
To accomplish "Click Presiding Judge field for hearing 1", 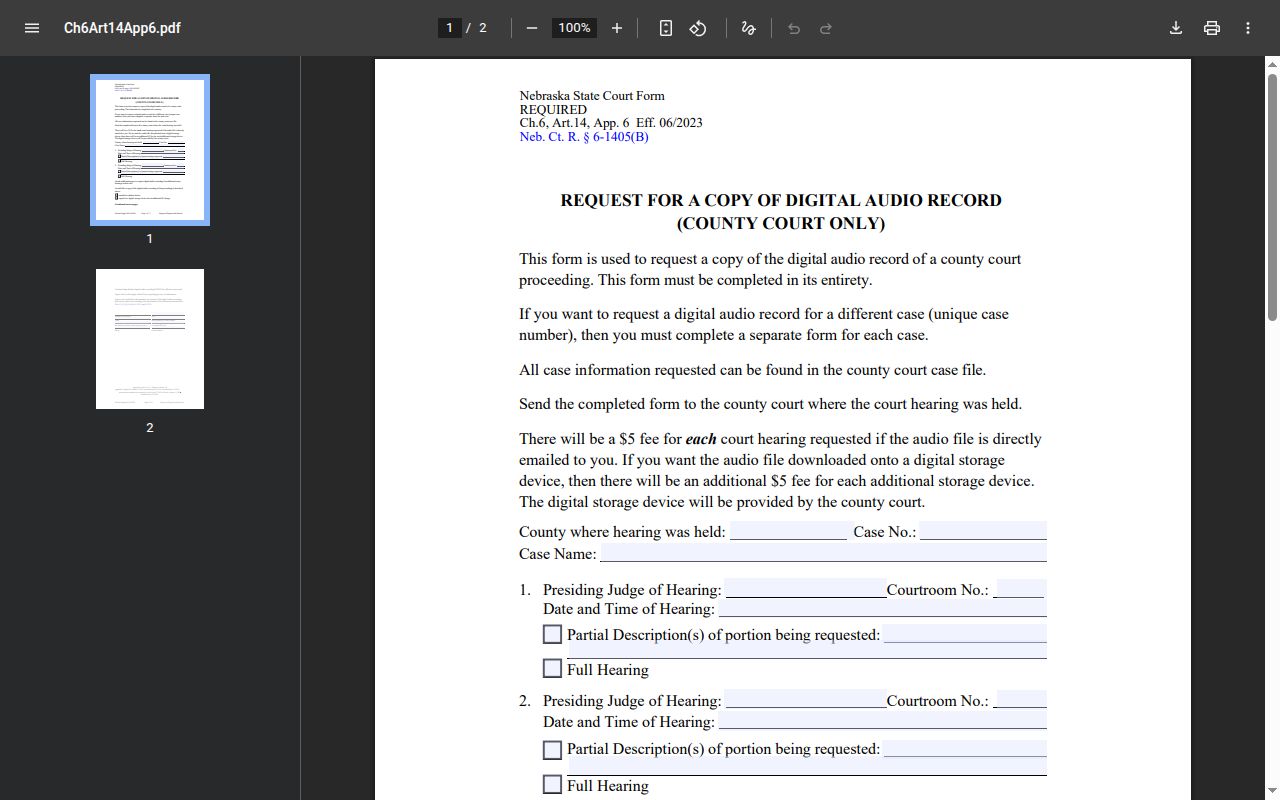I will 806,589.
